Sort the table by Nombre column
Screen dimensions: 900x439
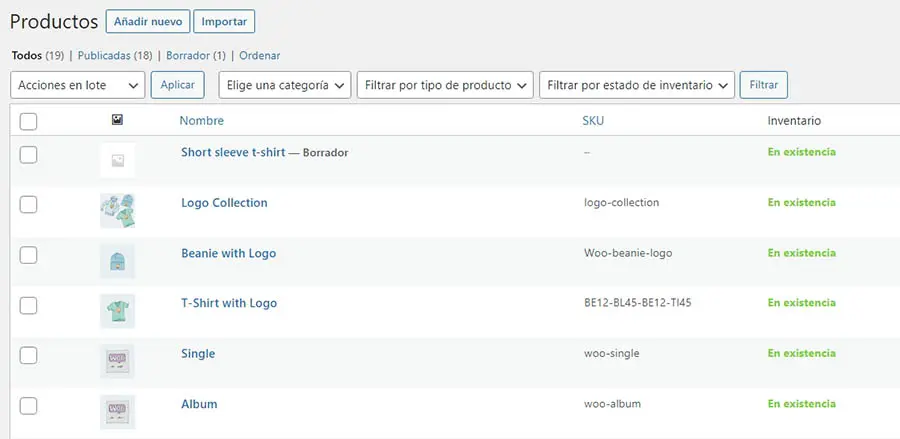pos(201,121)
